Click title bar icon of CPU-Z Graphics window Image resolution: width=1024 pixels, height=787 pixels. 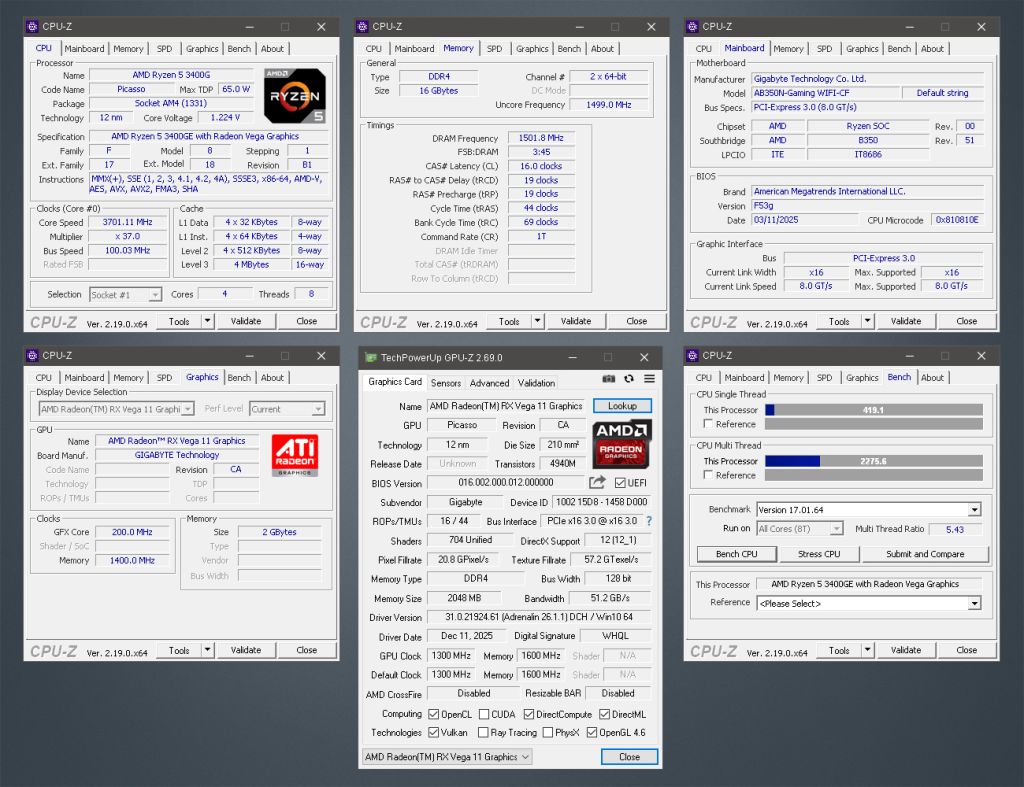(x=32, y=356)
